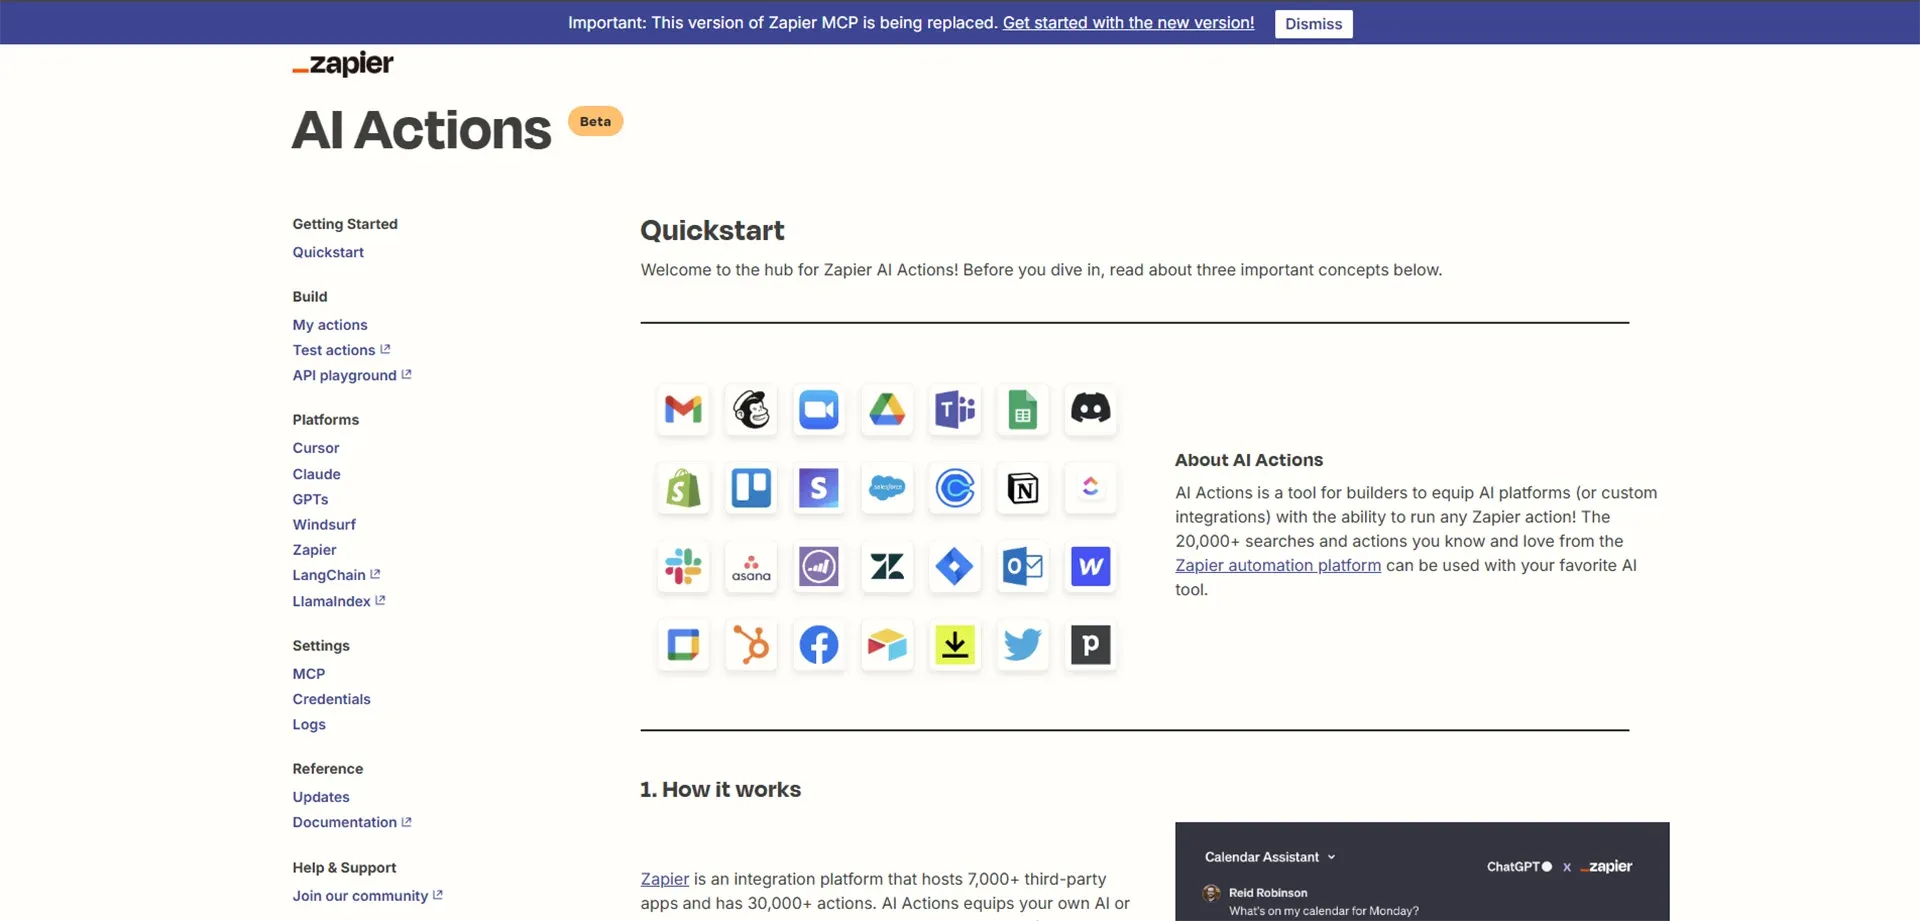Open the Notion icon

[x=1022, y=489]
